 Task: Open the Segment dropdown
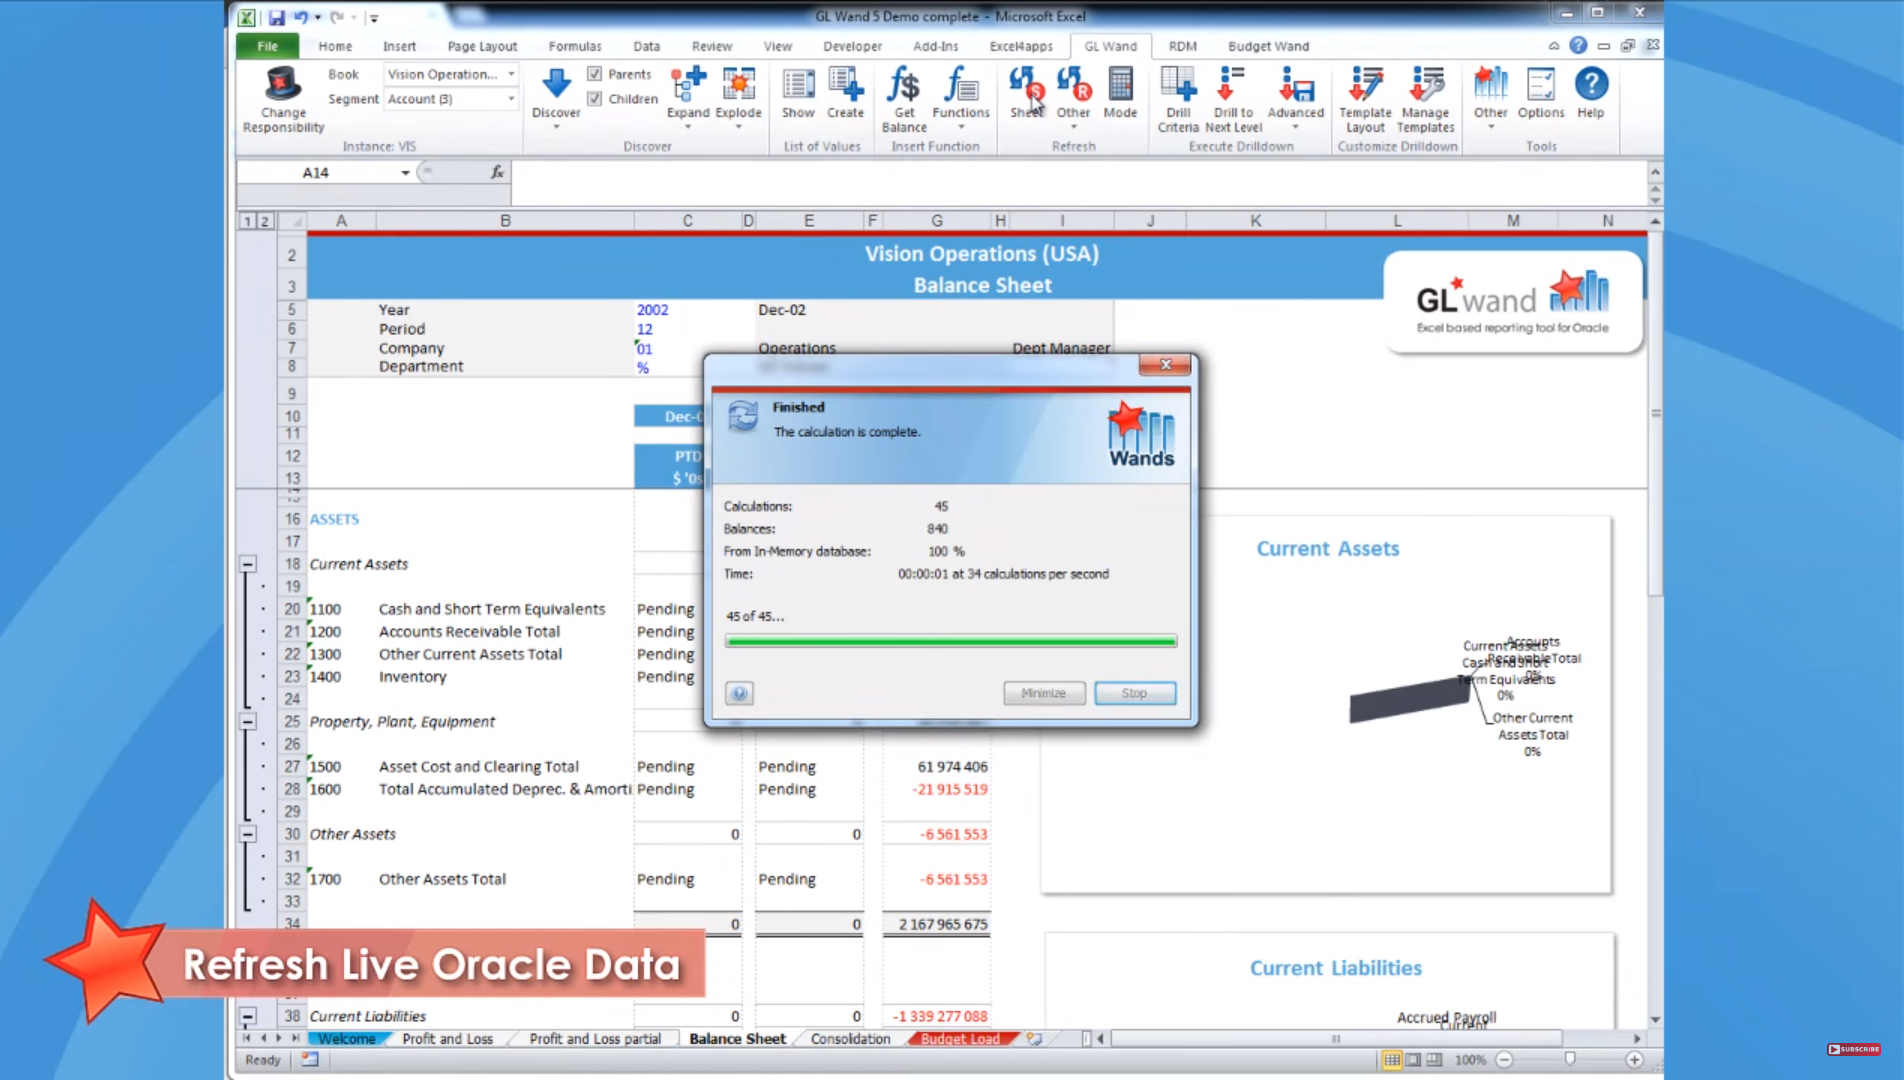[511, 99]
